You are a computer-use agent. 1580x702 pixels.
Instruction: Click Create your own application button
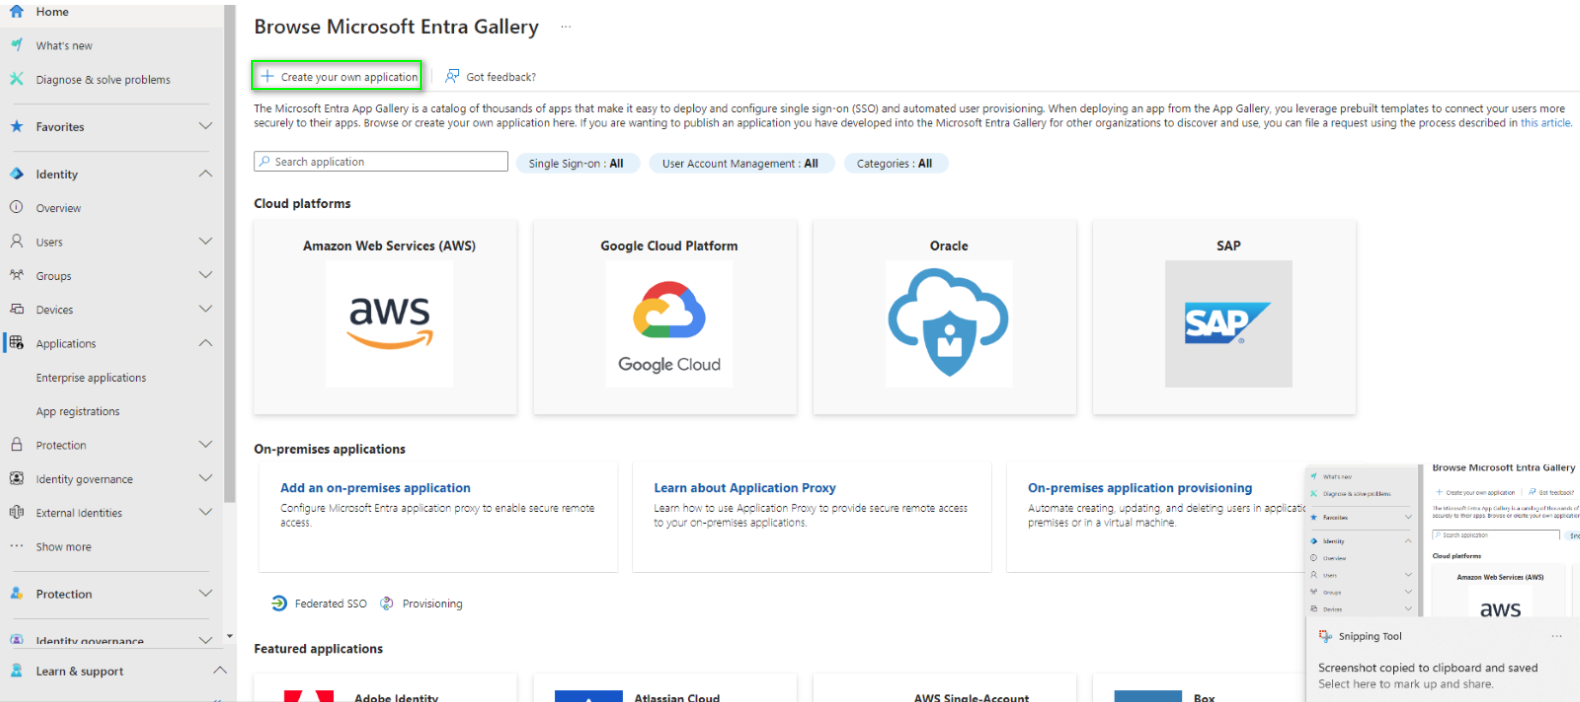pos(337,76)
